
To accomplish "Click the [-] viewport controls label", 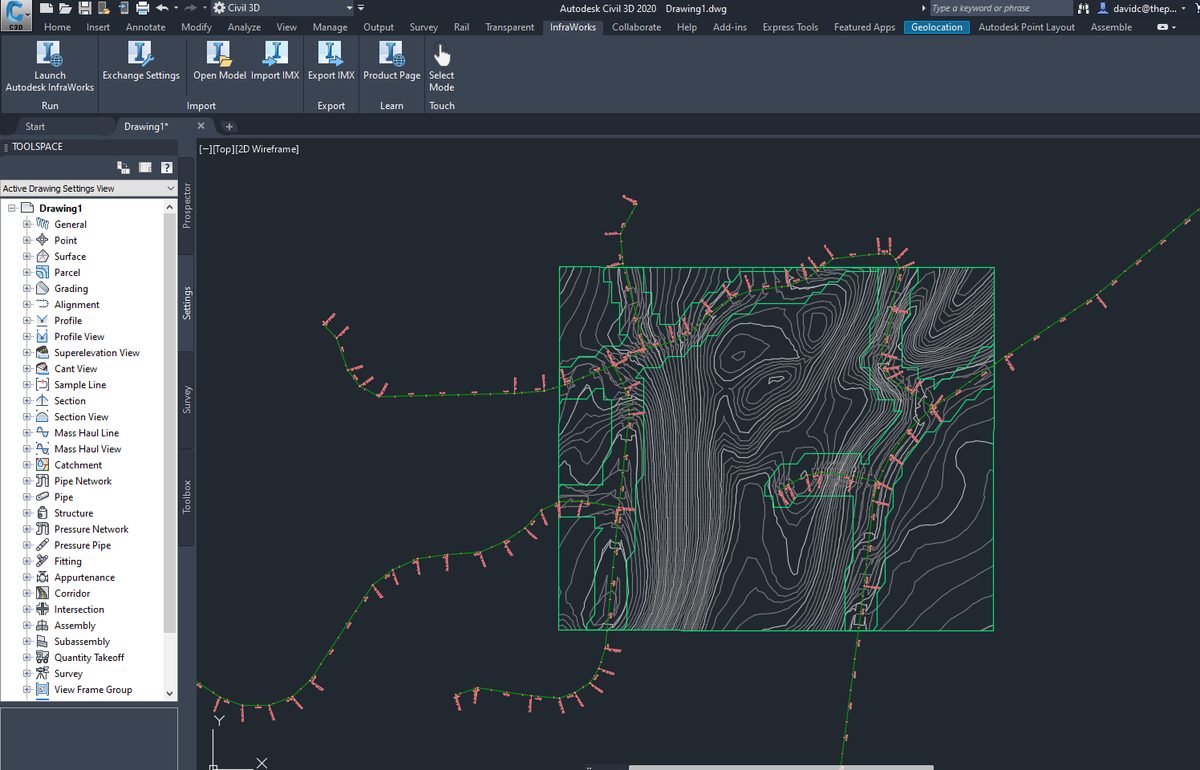I will 204,149.
